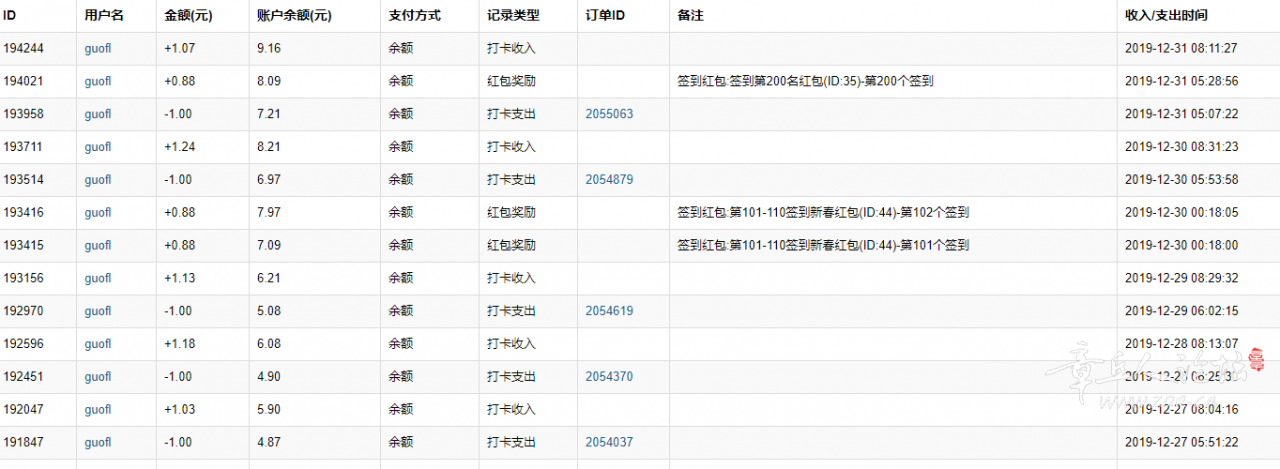
Task: Open order ID 2054879
Action: click(x=609, y=180)
